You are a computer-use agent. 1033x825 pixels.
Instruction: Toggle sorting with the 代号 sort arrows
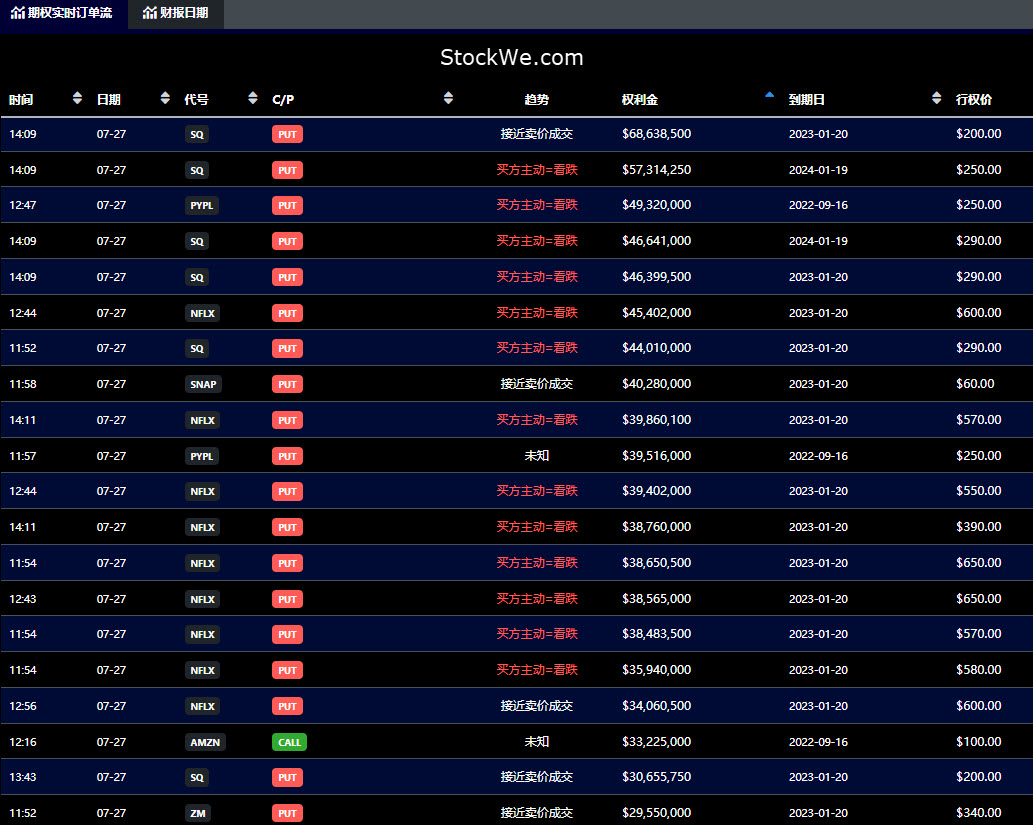click(252, 98)
